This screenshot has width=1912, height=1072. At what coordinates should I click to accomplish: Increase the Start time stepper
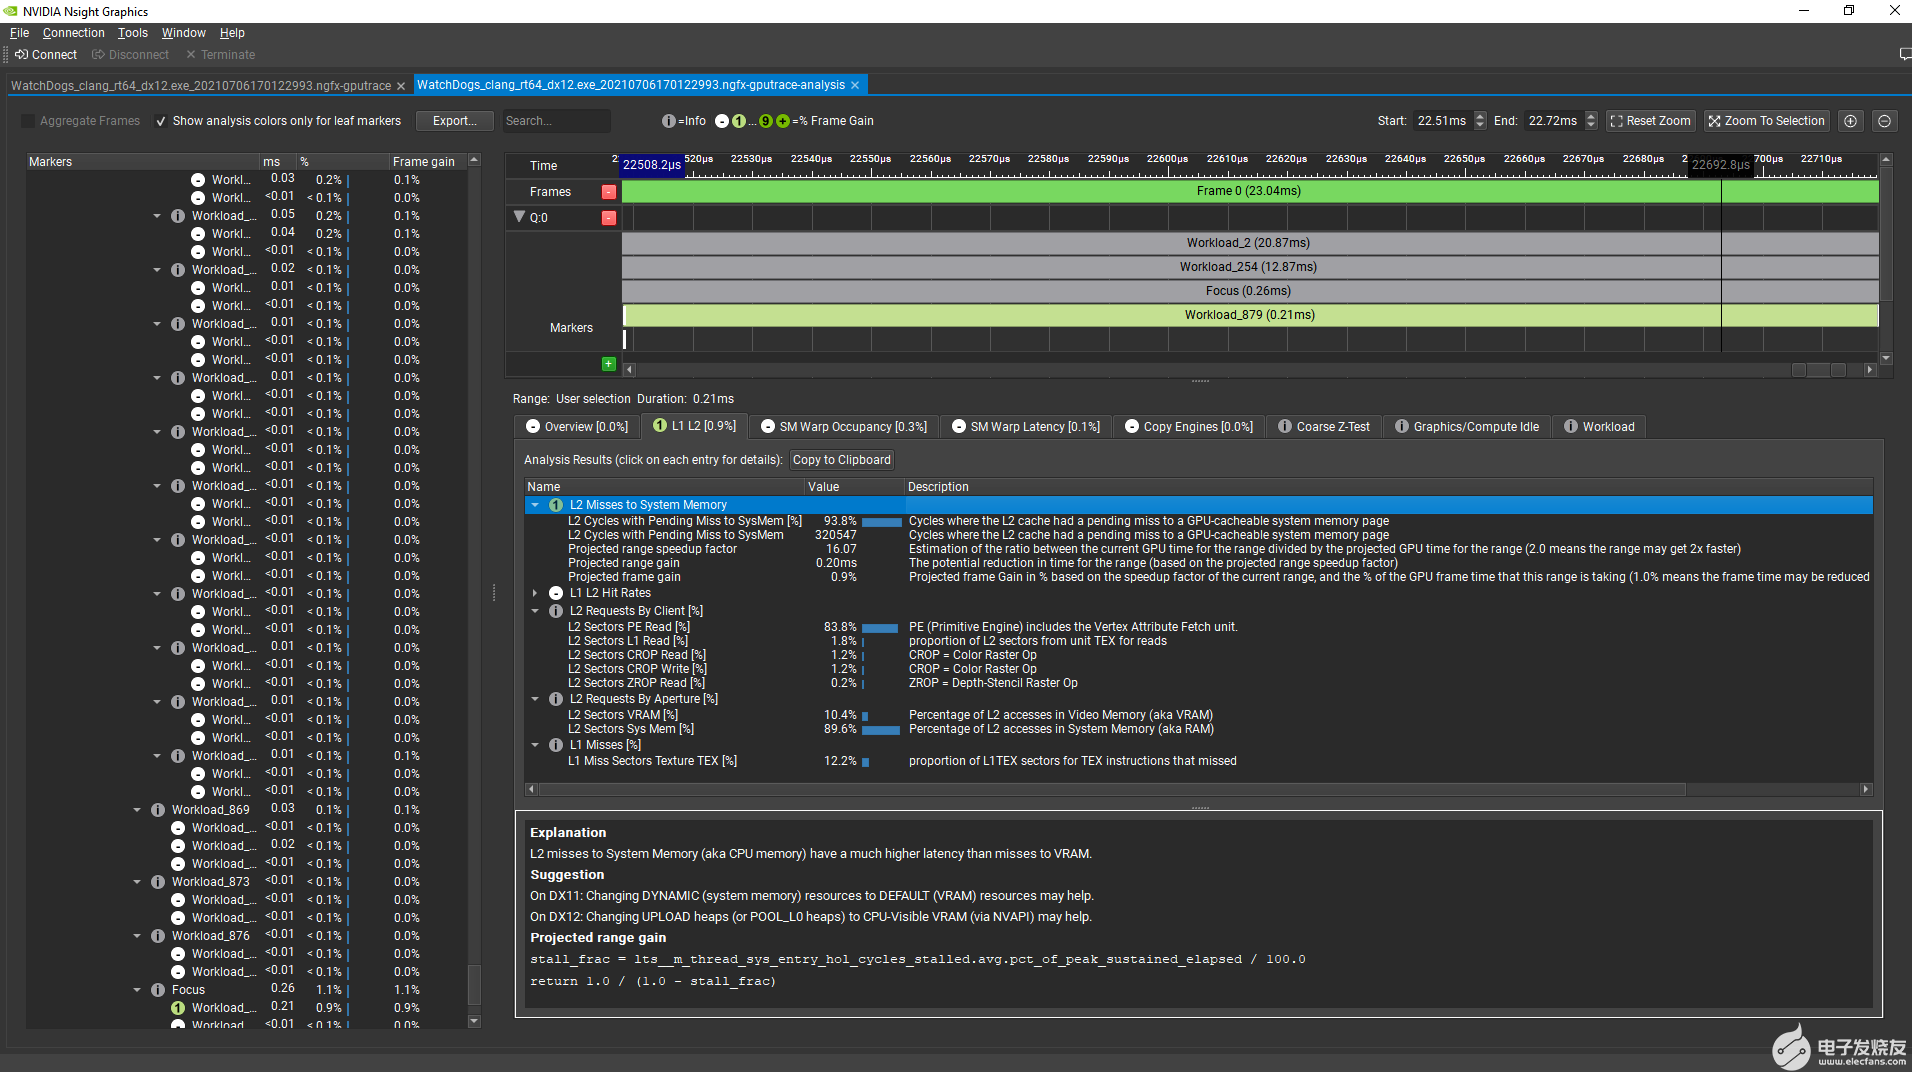click(1480, 116)
